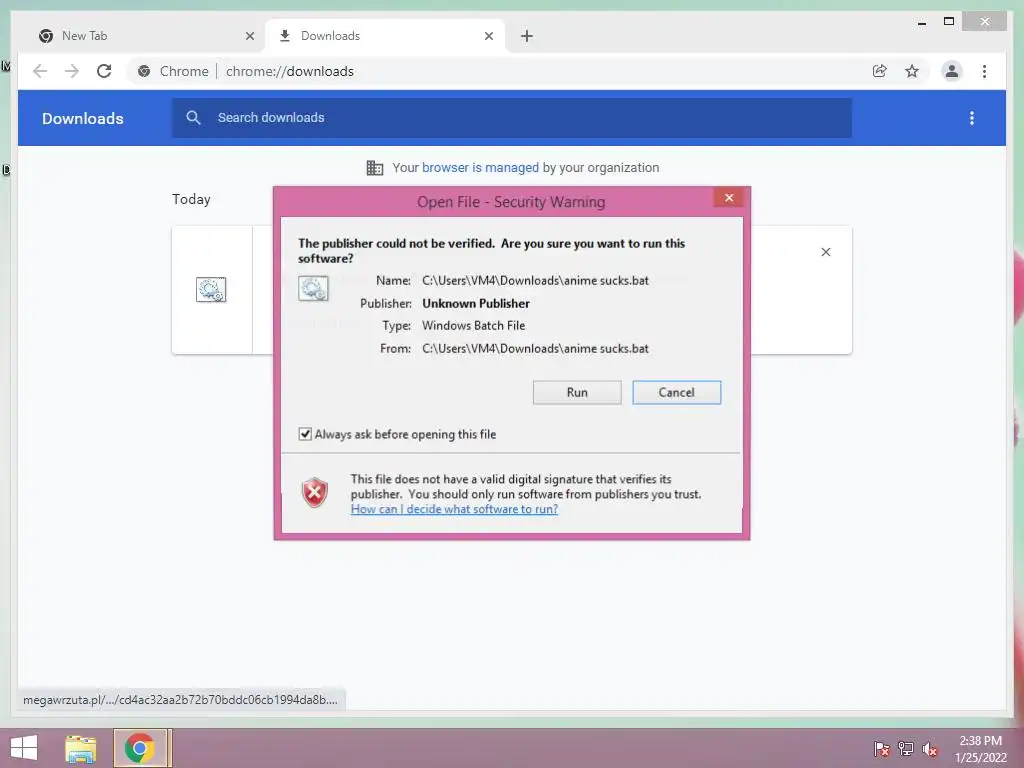This screenshot has width=1024, height=768.
Task: Reload the downloads page
Action: (104, 71)
